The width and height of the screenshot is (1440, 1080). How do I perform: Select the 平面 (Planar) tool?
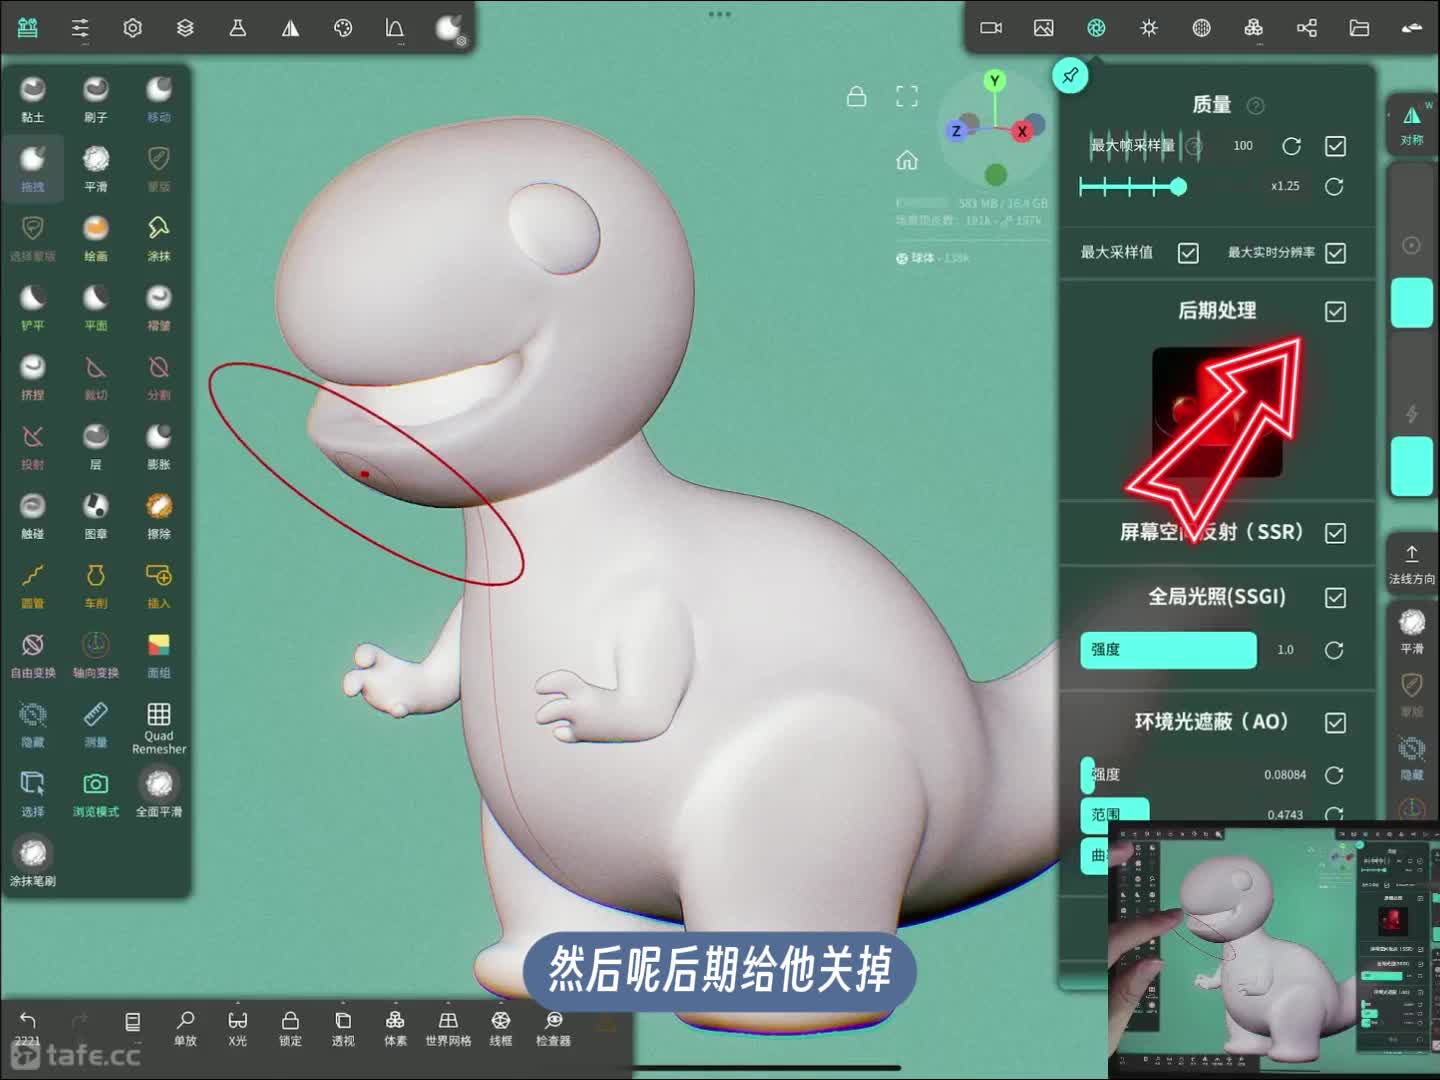[96, 307]
